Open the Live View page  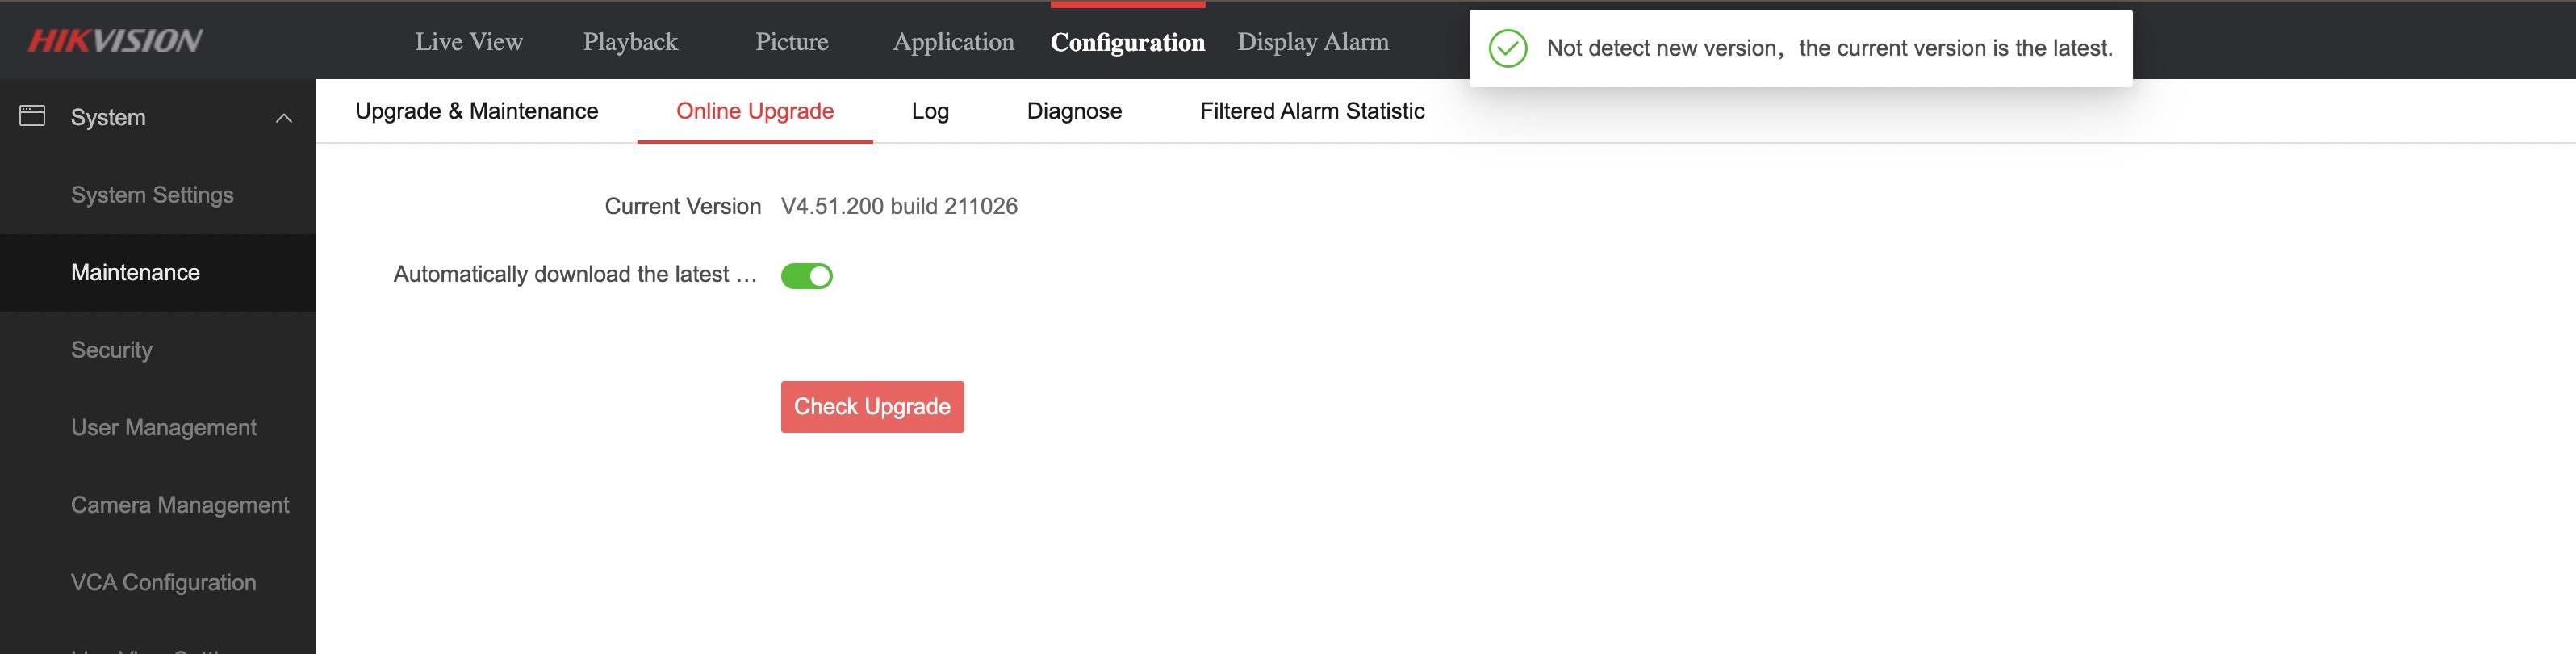pyautogui.click(x=468, y=42)
